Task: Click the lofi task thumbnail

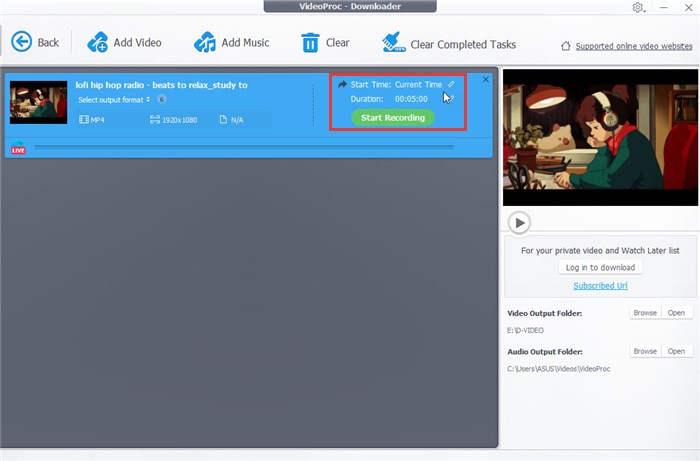Action: [x=38, y=102]
